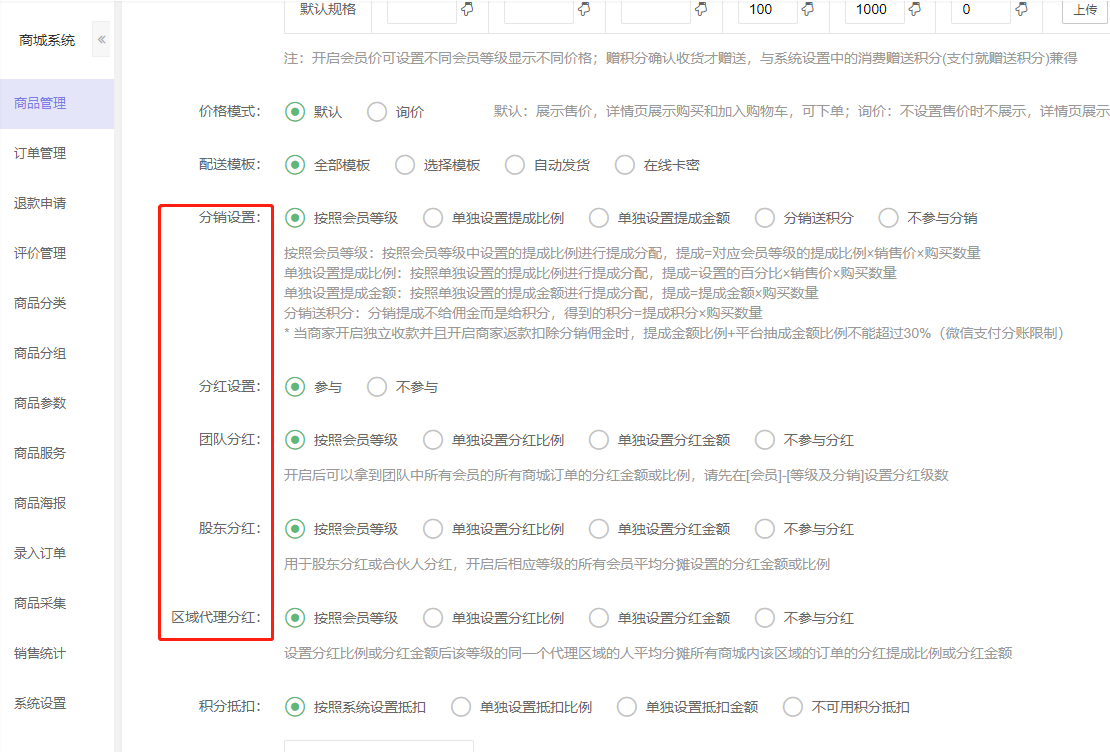
Task: Go to 商品分类 in the sidebar
Action: tap(40, 303)
